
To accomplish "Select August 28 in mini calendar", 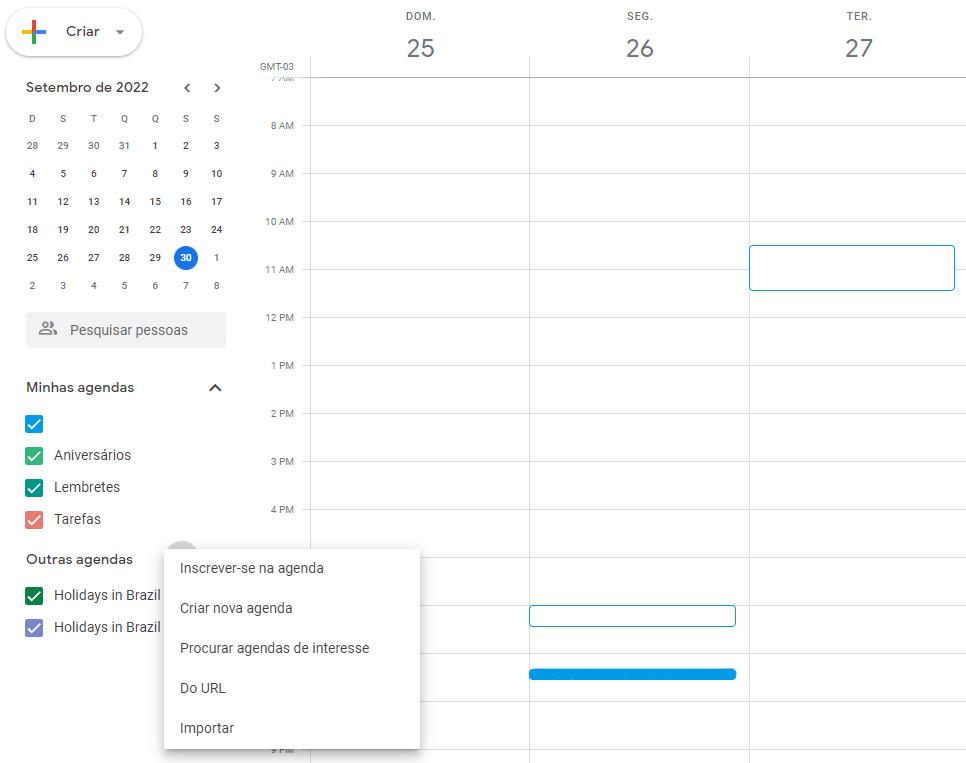I will [32, 145].
